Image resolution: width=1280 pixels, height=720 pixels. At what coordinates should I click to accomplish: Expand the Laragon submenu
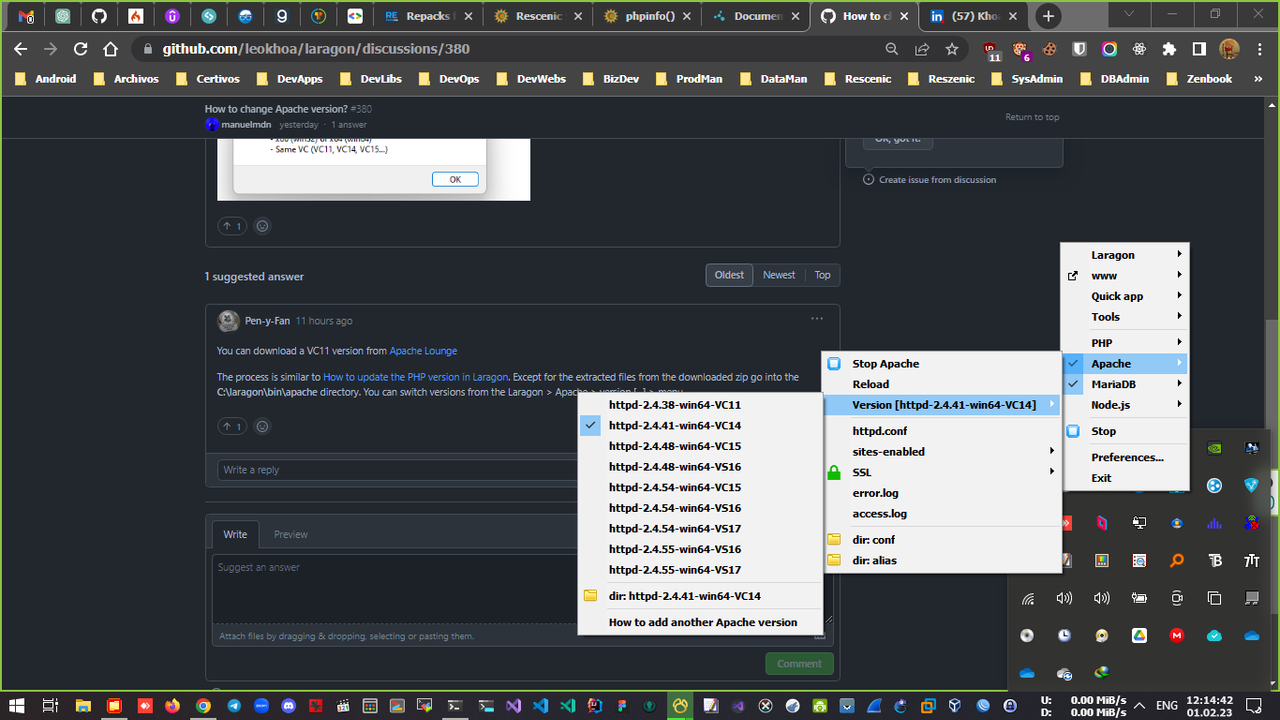pyautogui.click(x=1125, y=255)
